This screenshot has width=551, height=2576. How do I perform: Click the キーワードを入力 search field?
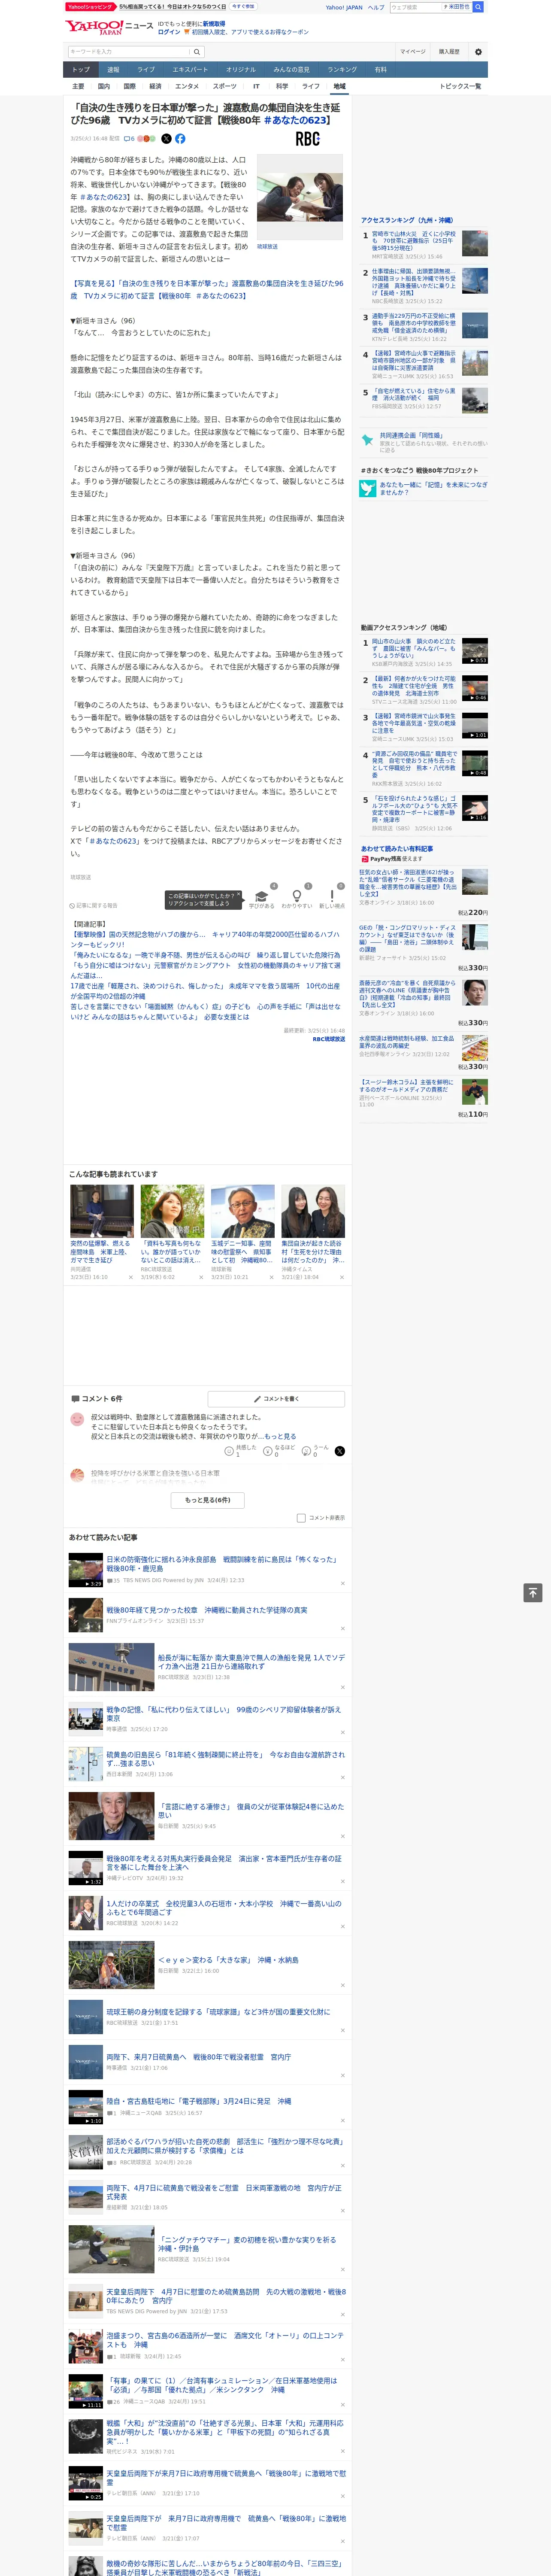point(128,52)
